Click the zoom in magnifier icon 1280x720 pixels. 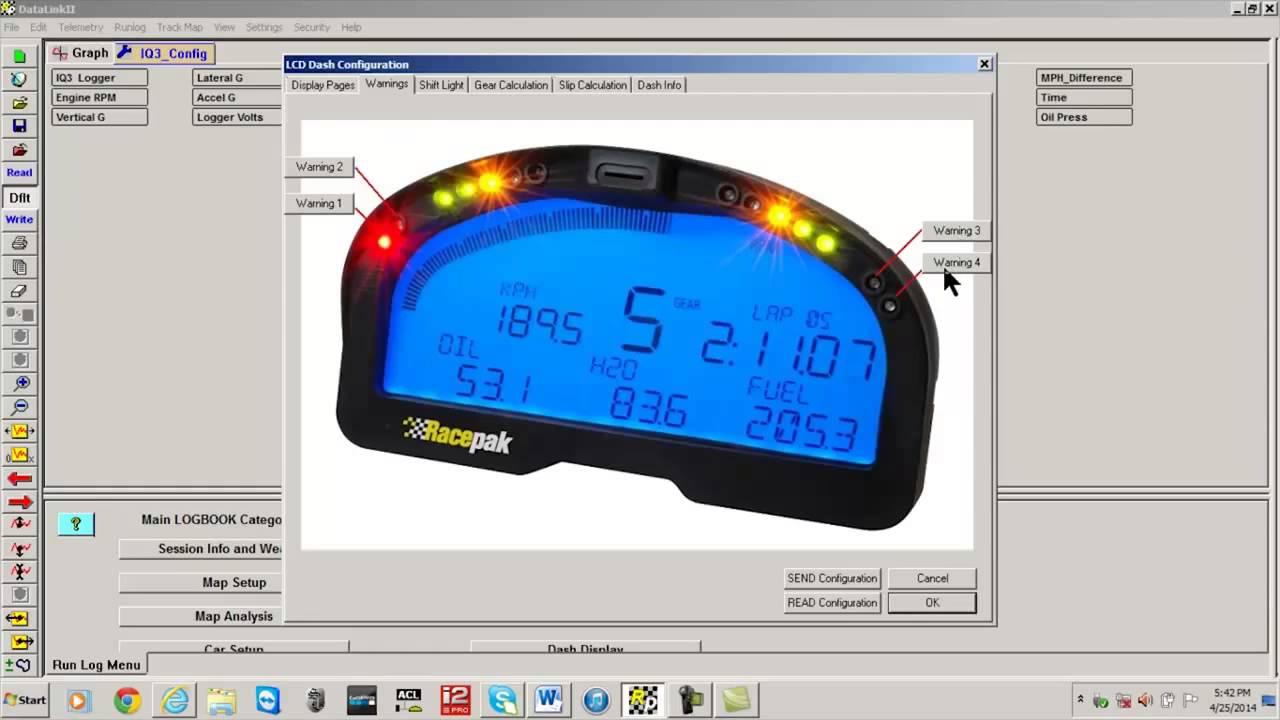click(x=19, y=383)
